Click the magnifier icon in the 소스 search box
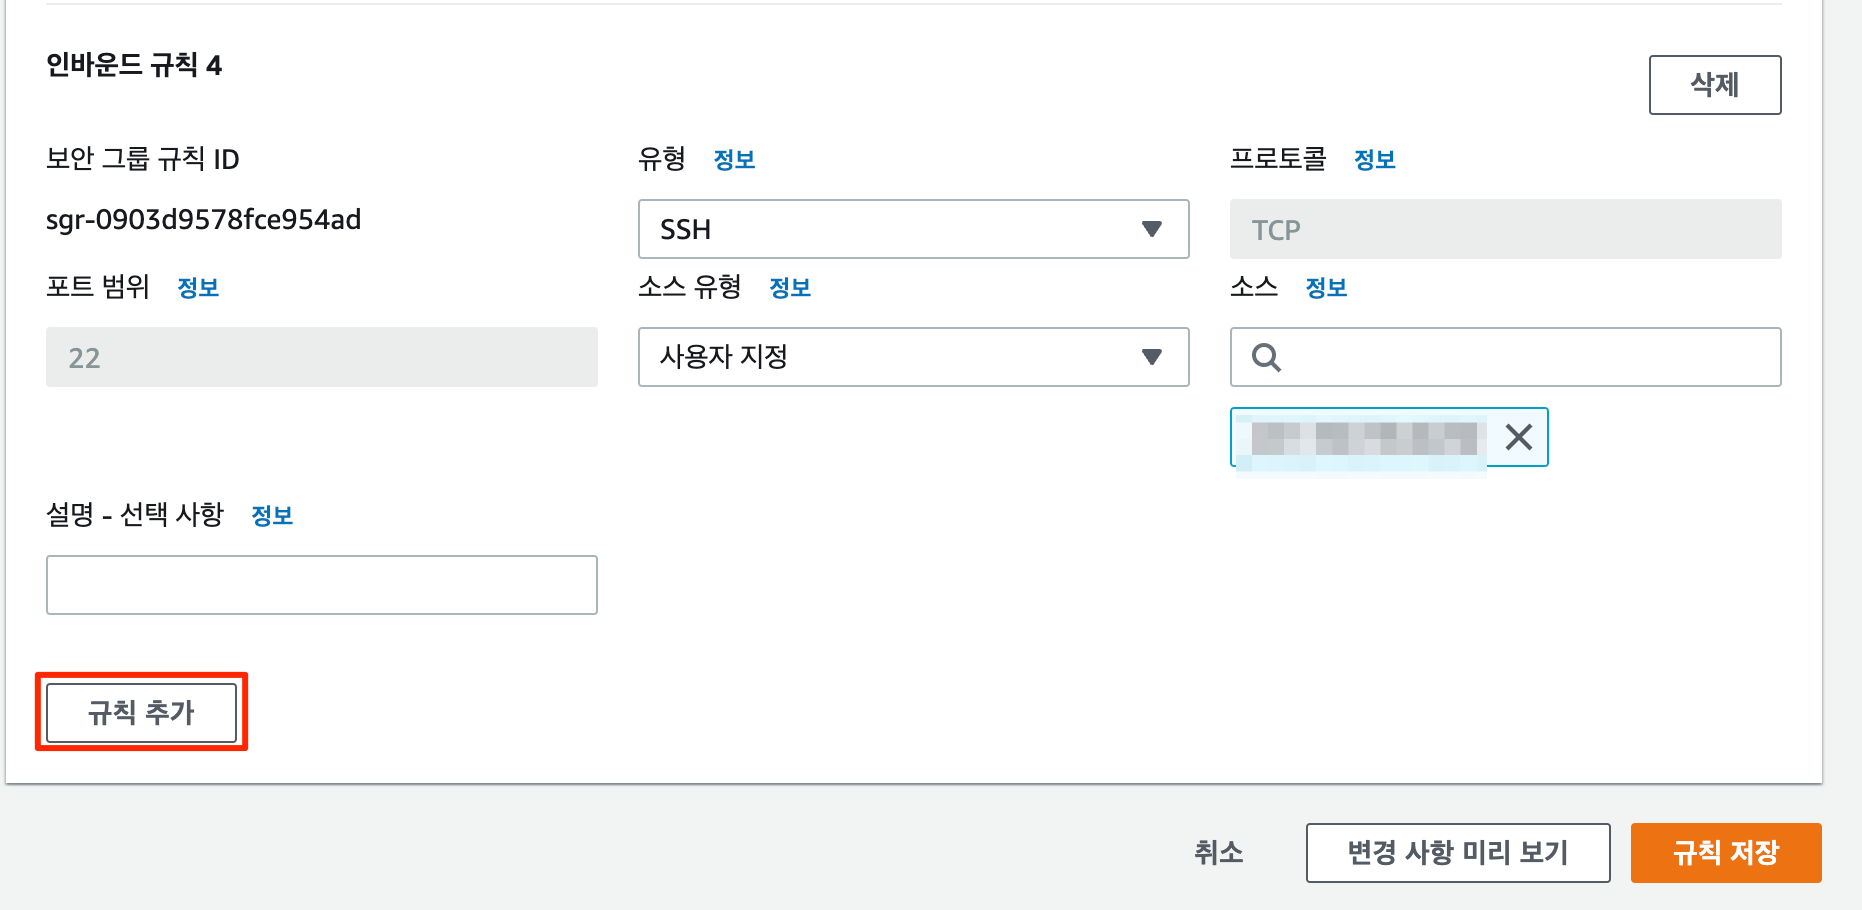 [1266, 357]
